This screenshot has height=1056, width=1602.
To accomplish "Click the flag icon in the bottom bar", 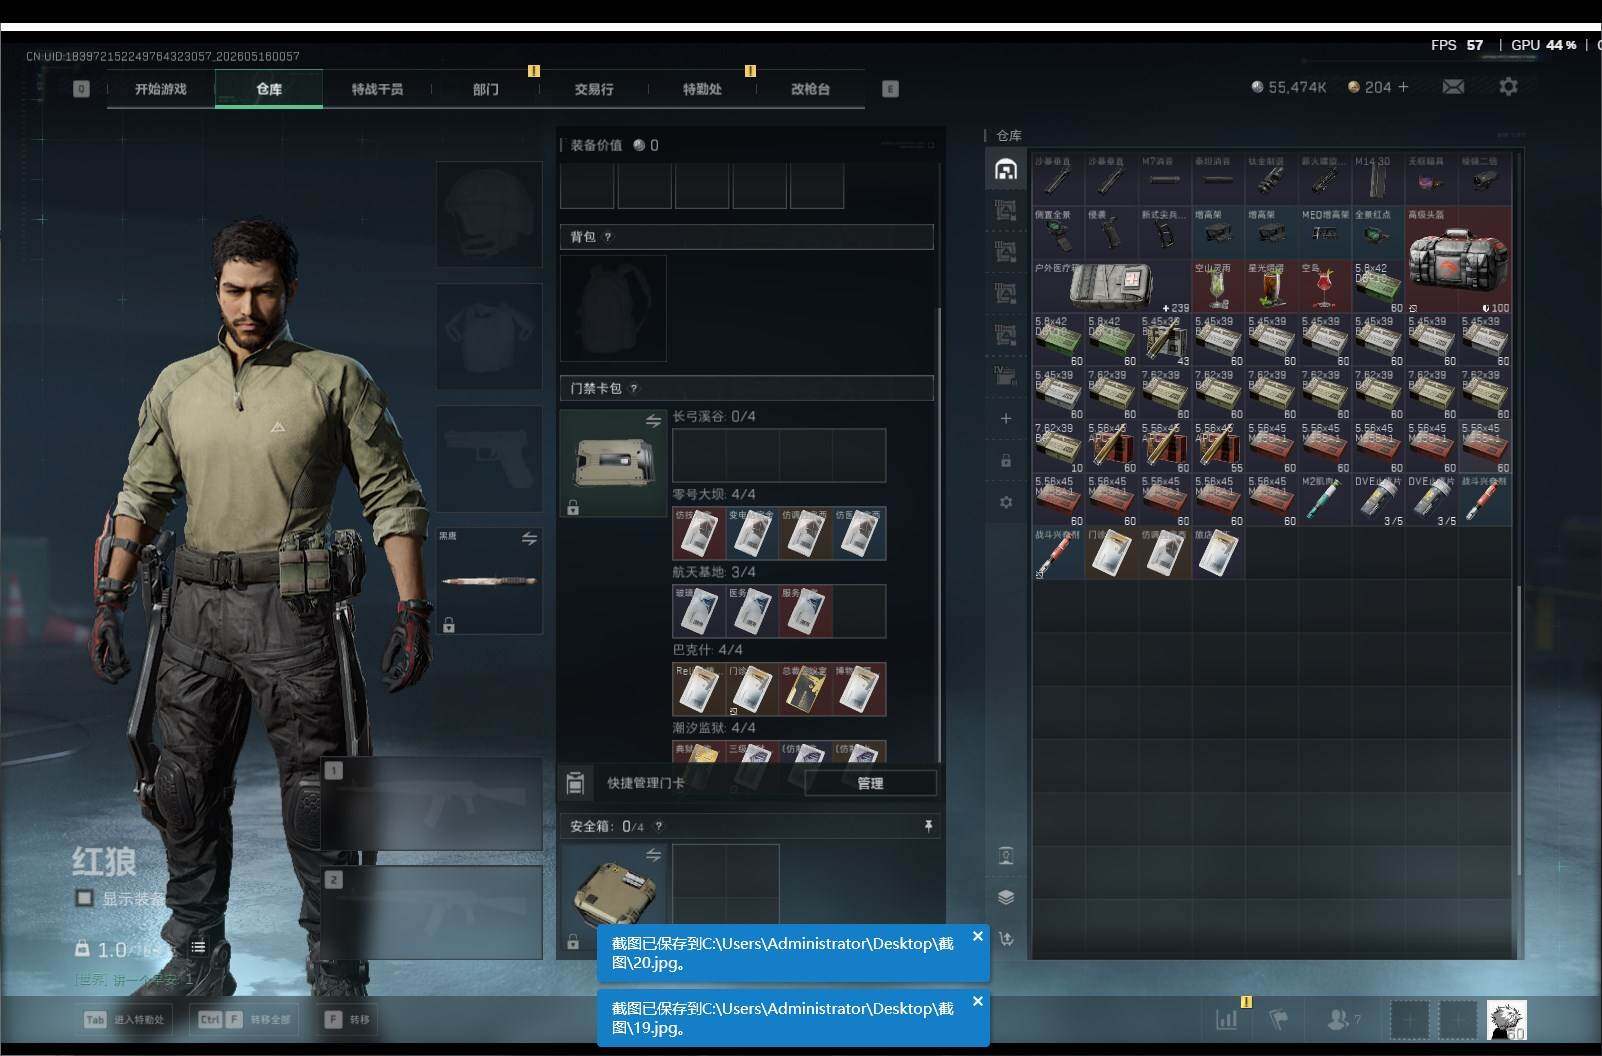I will (1278, 1019).
